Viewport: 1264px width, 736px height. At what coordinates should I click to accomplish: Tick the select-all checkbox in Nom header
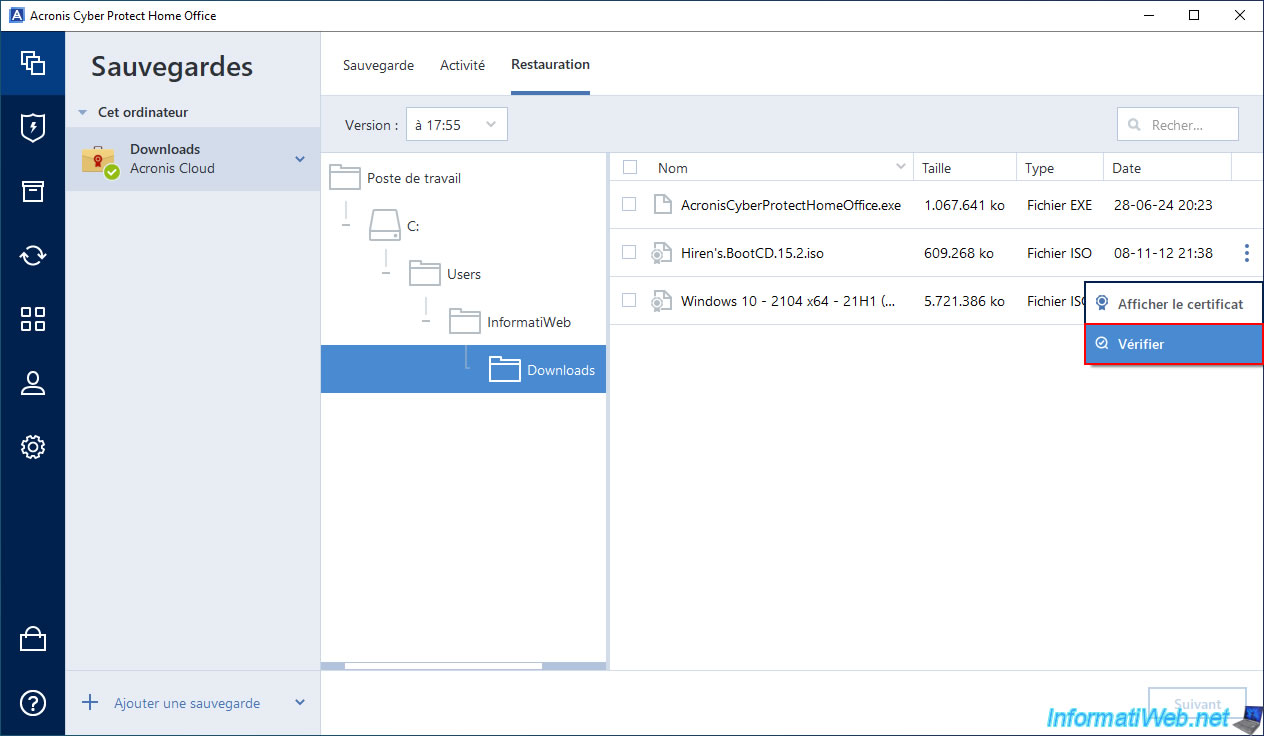[629, 167]
